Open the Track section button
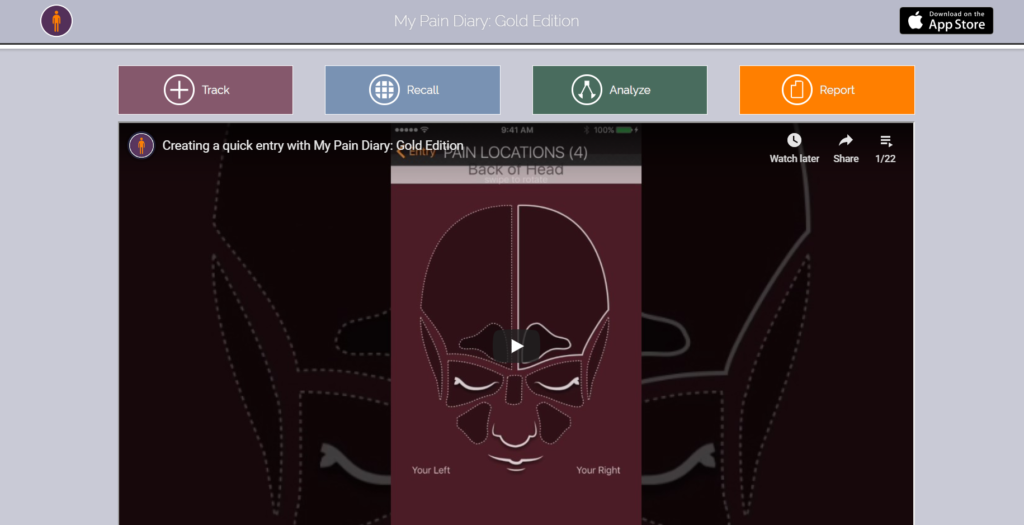 pos(206,90)
